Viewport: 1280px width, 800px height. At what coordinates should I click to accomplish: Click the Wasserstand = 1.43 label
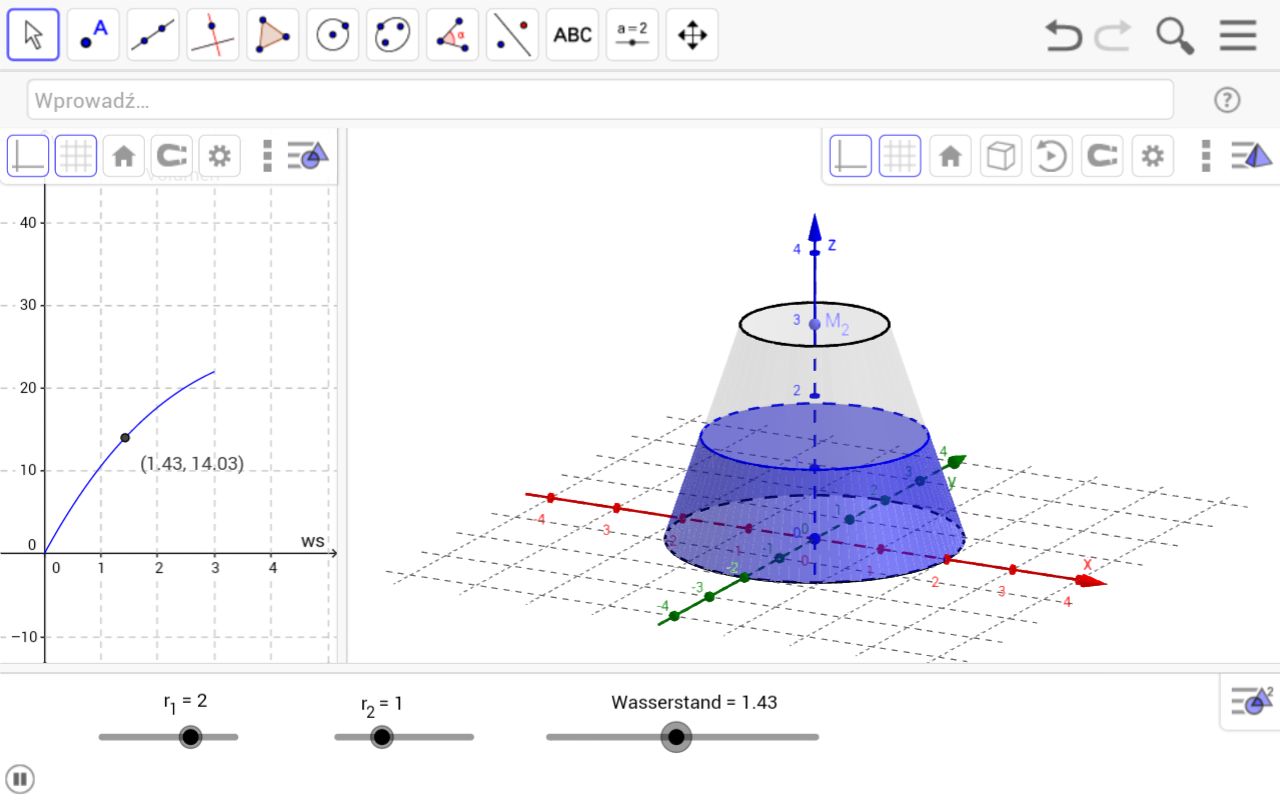coord(694,702)
